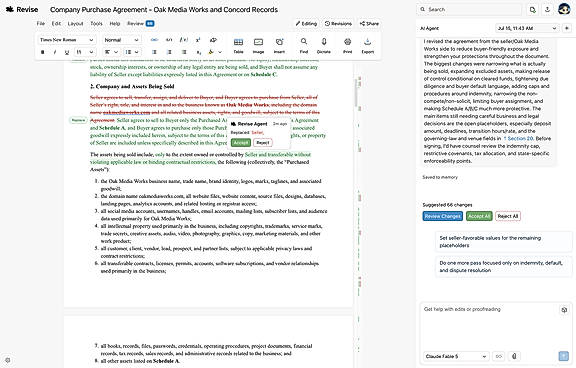The image size is (576, 368).
Task: Apply superscript formatting
Action: click(198, 40)
